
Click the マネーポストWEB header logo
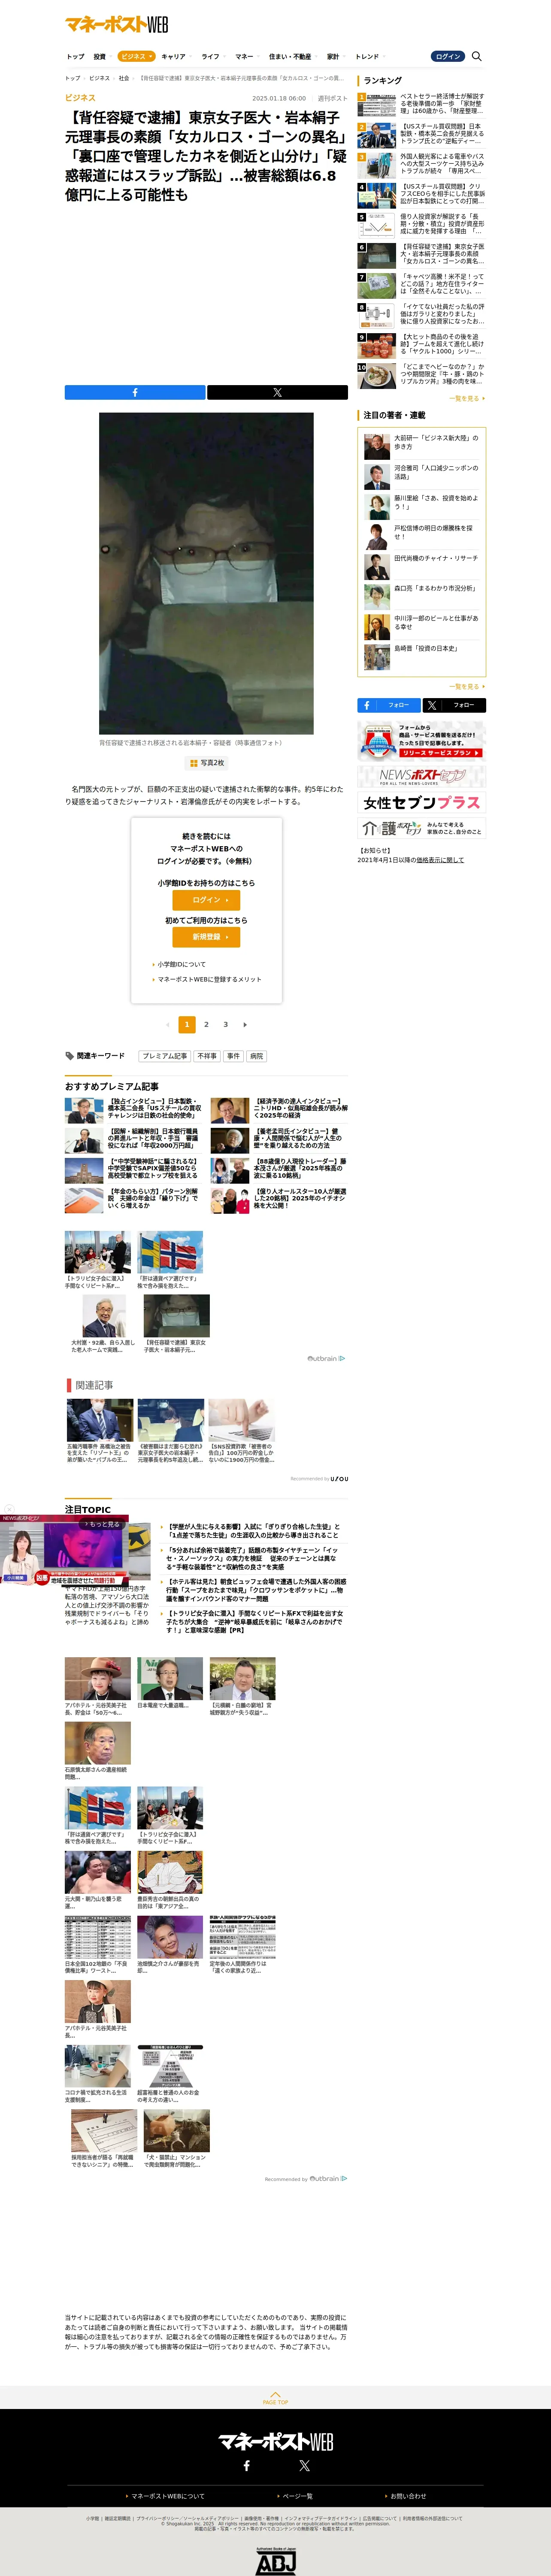coord(116,24)
